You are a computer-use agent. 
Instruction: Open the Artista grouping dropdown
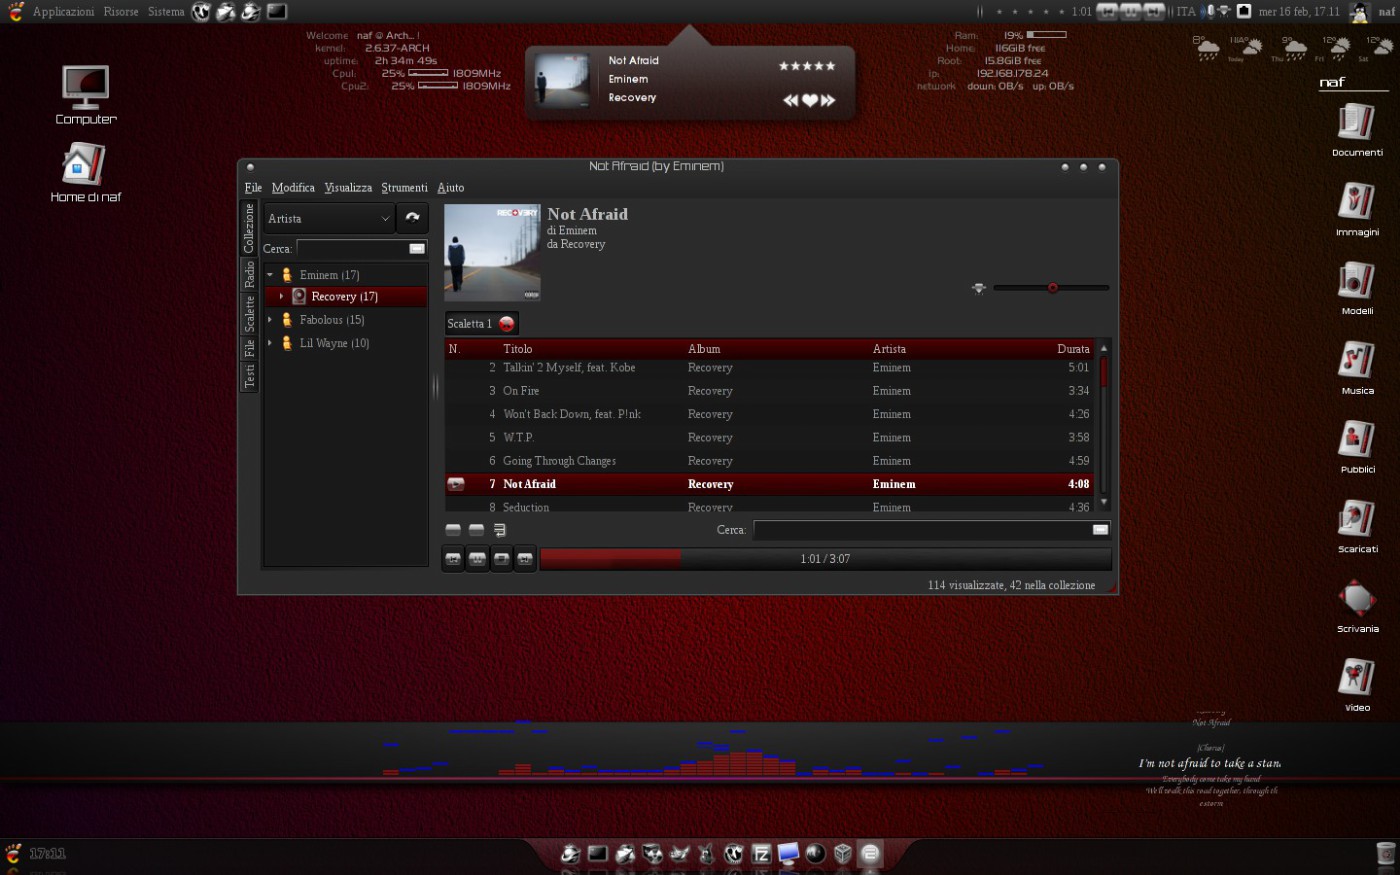click(329, 218)
